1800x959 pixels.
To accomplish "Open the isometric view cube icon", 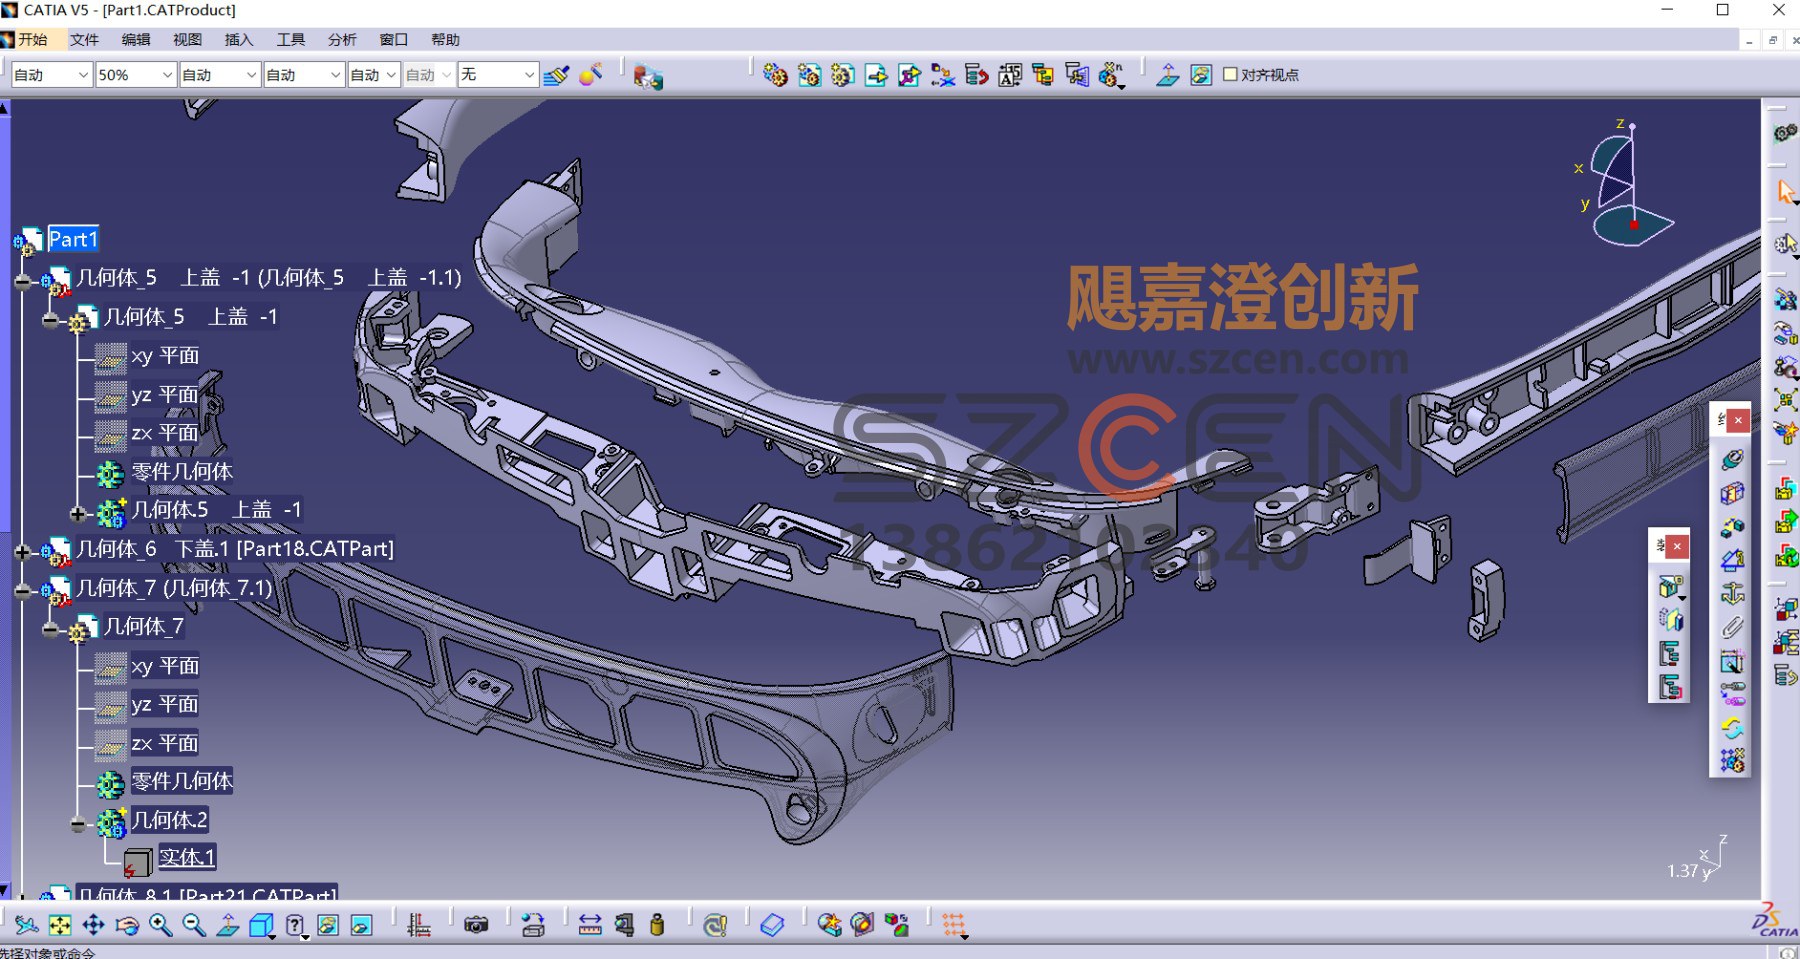I will pos(262,925).
